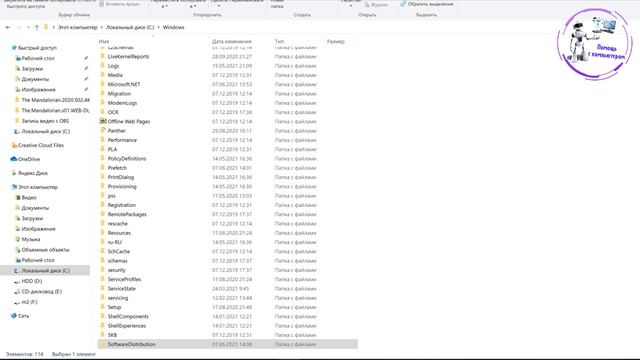The image size is (640, 360).
Task: Open Запись видео с OBS in sidebar
Action: click(x=45, y=121)
